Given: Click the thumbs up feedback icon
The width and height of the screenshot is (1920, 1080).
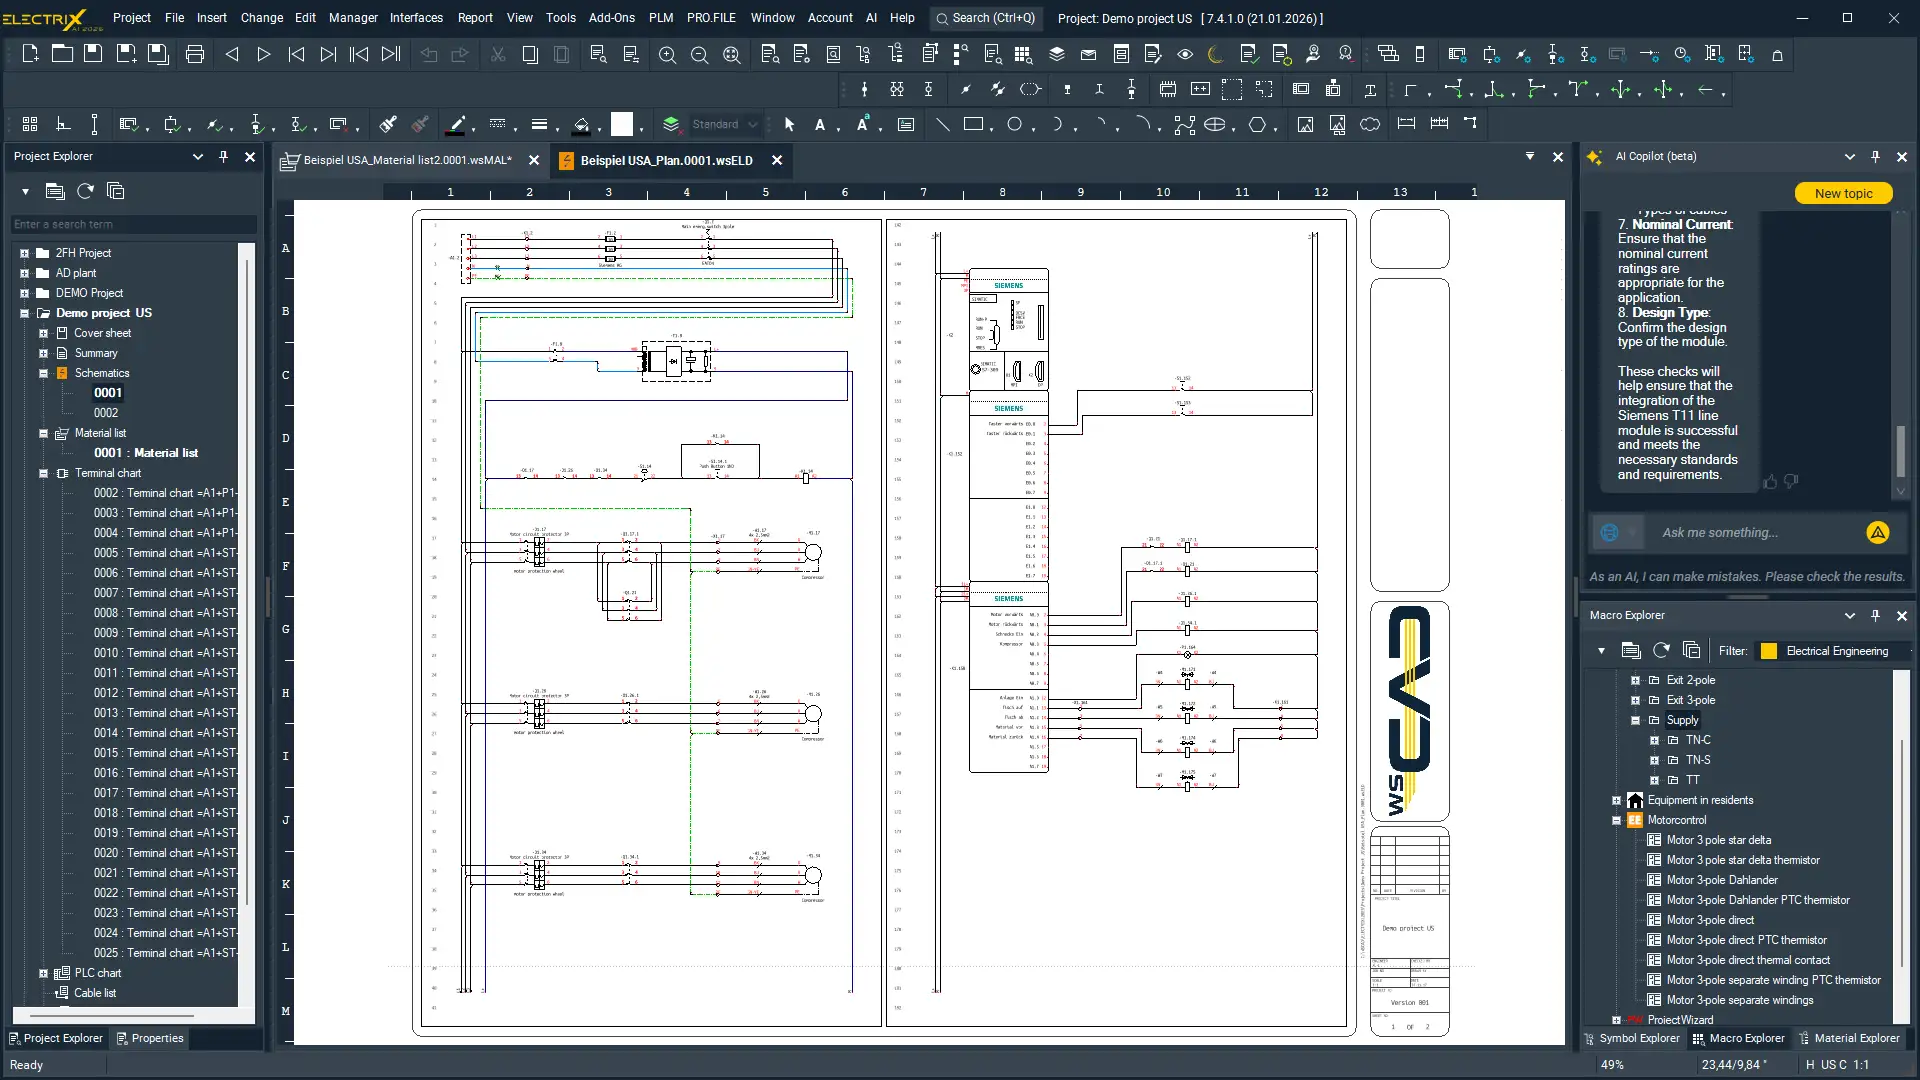Looking at the screenshot, I should click(x=1770, y=482).
